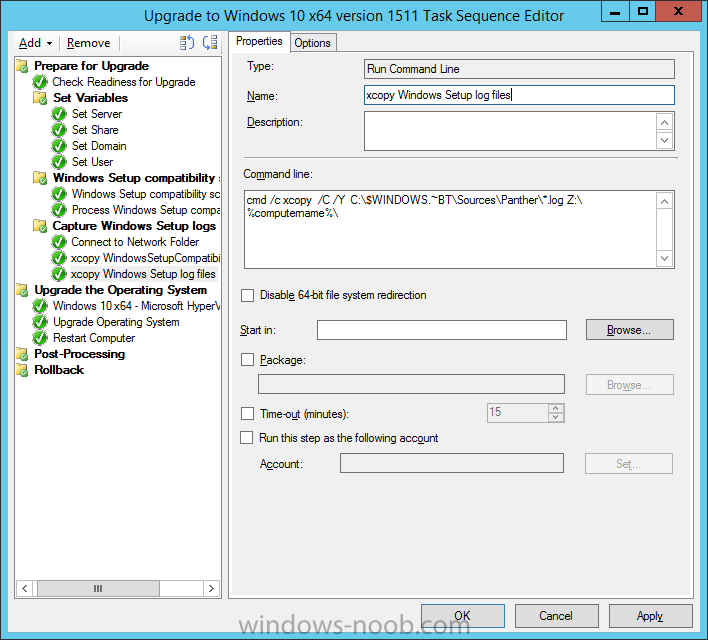
Task: Click the Post-Processing folder icon
Action: [22, 354]
